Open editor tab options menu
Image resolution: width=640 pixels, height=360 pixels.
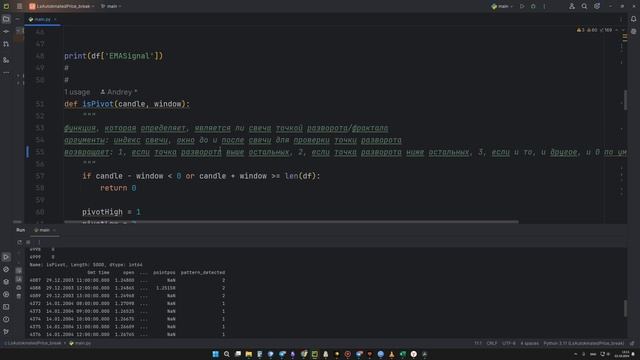pos(621,19)
